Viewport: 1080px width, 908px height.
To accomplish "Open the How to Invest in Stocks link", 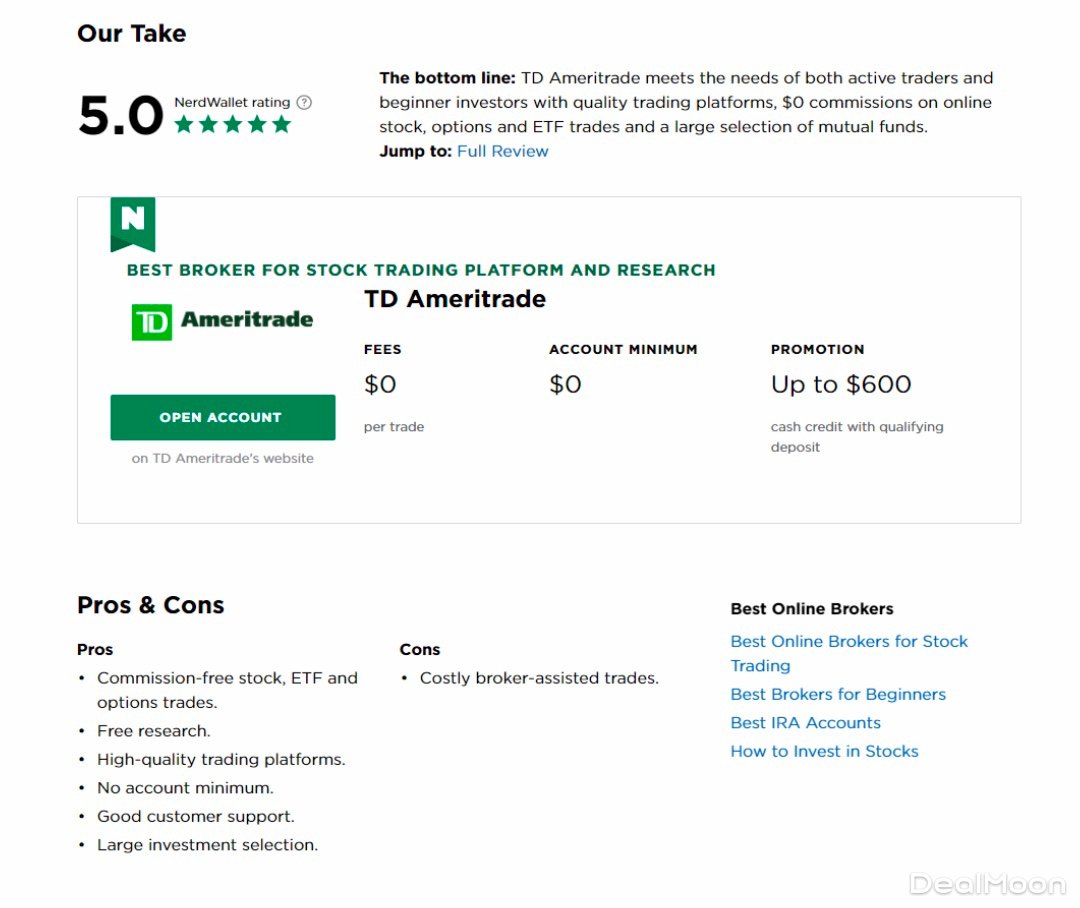I will [x=824, y=751].
